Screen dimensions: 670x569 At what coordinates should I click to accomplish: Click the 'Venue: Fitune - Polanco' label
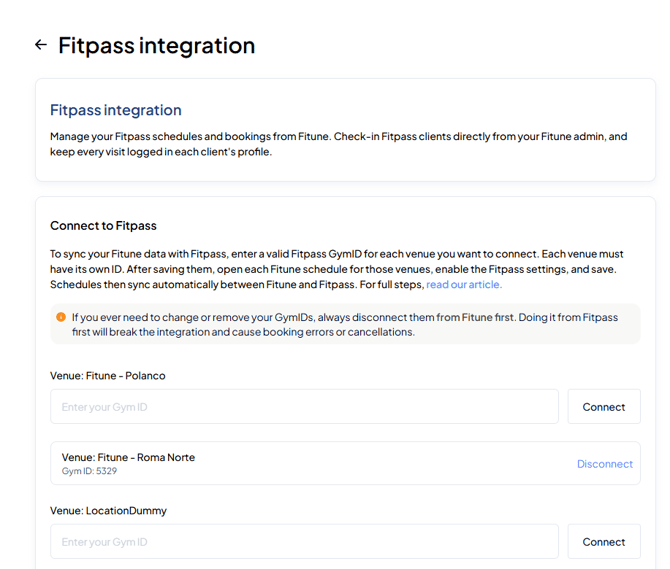[x=108, y=375]
